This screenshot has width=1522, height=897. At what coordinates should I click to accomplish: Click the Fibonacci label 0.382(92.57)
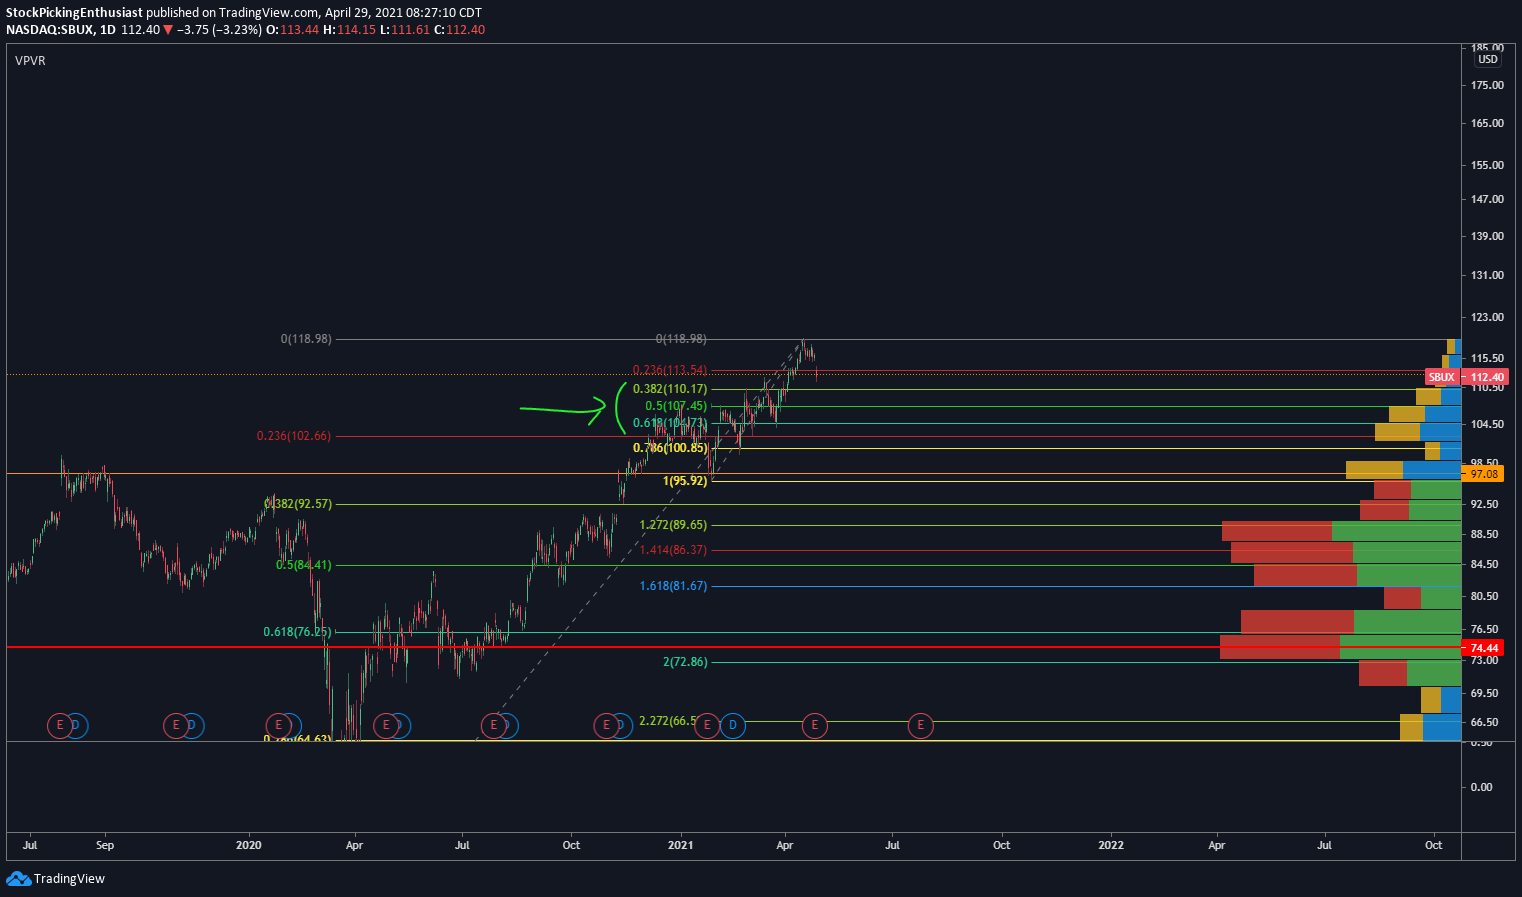click(298, 504)
